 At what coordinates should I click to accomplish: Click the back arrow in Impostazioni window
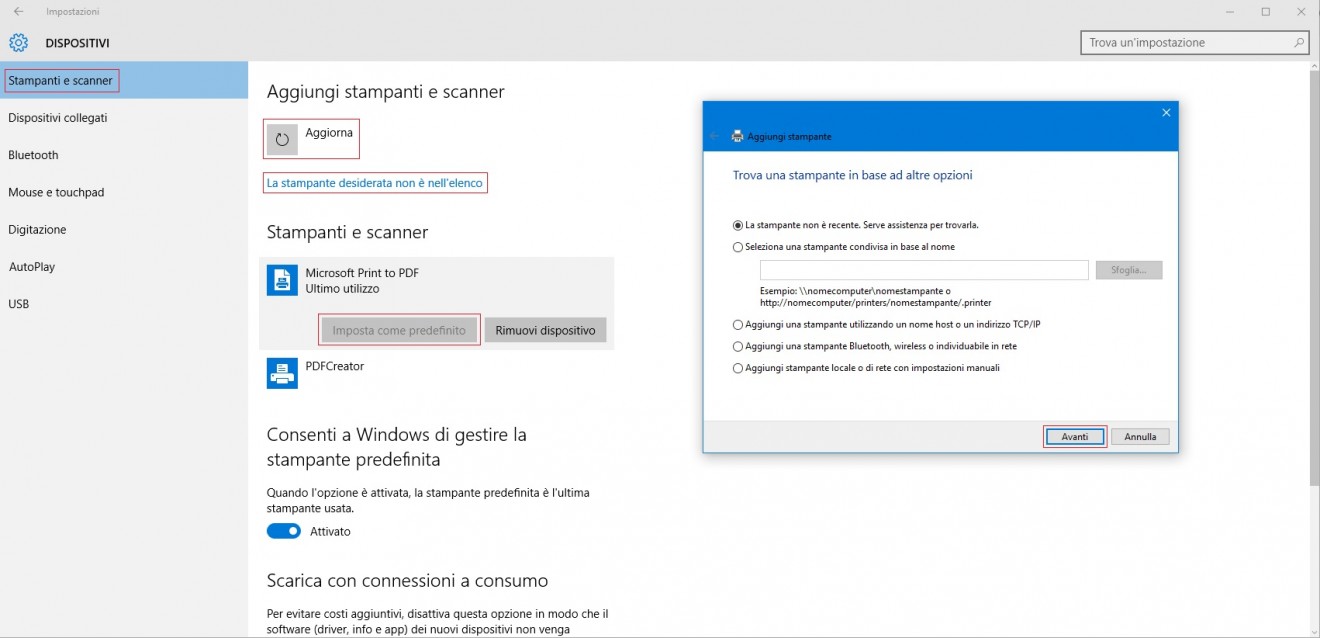pos(18,11)
